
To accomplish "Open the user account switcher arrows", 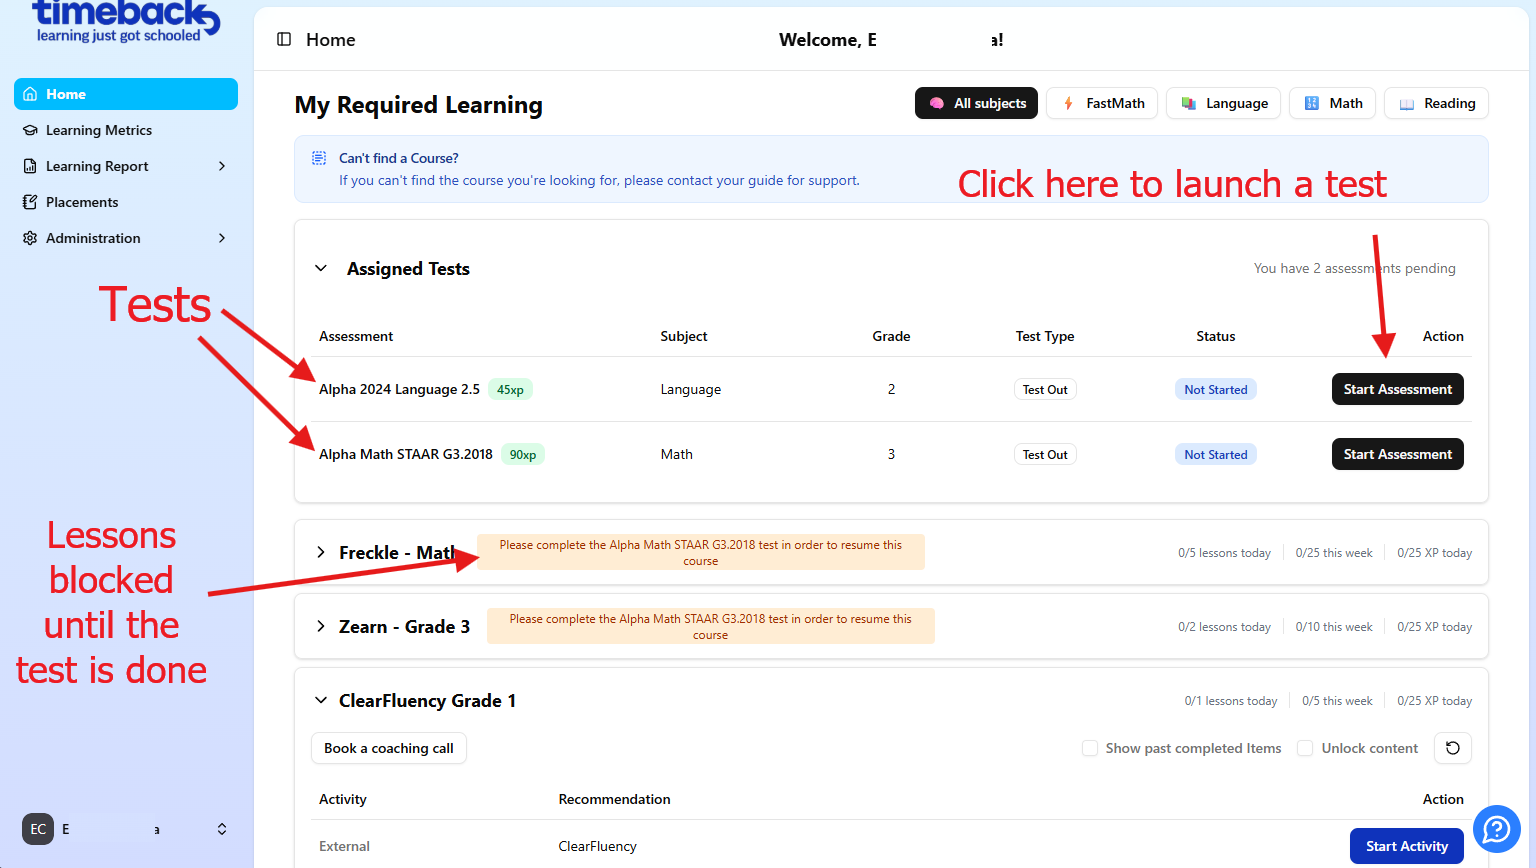I will pos(222,829).
